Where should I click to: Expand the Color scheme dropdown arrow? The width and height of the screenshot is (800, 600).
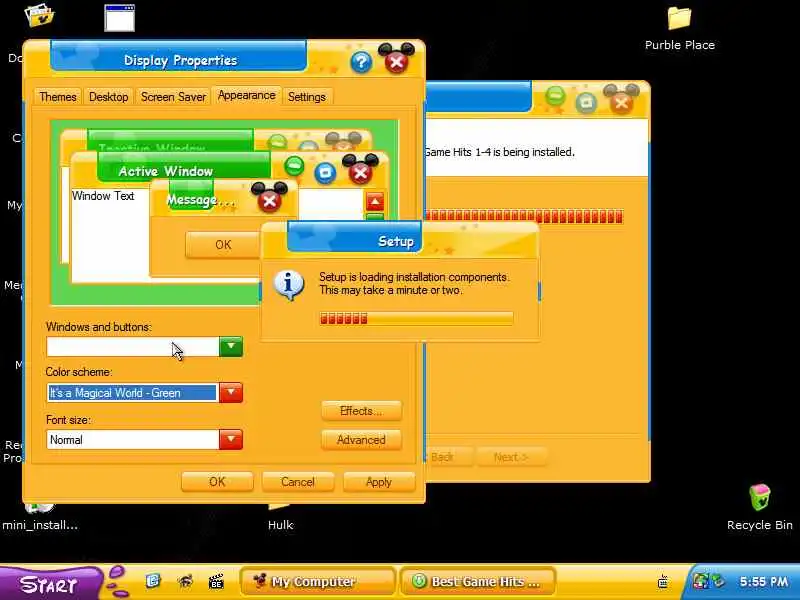pyautogui.click(x=231, y=392)
